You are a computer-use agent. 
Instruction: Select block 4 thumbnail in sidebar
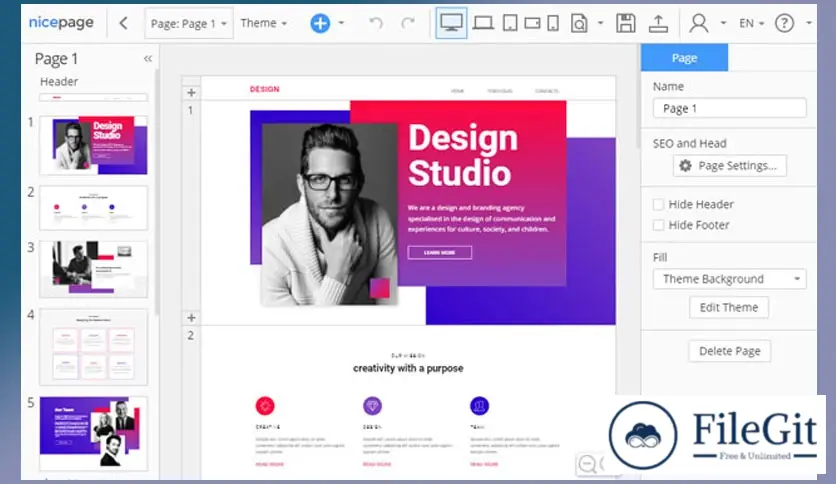[93, 347]
